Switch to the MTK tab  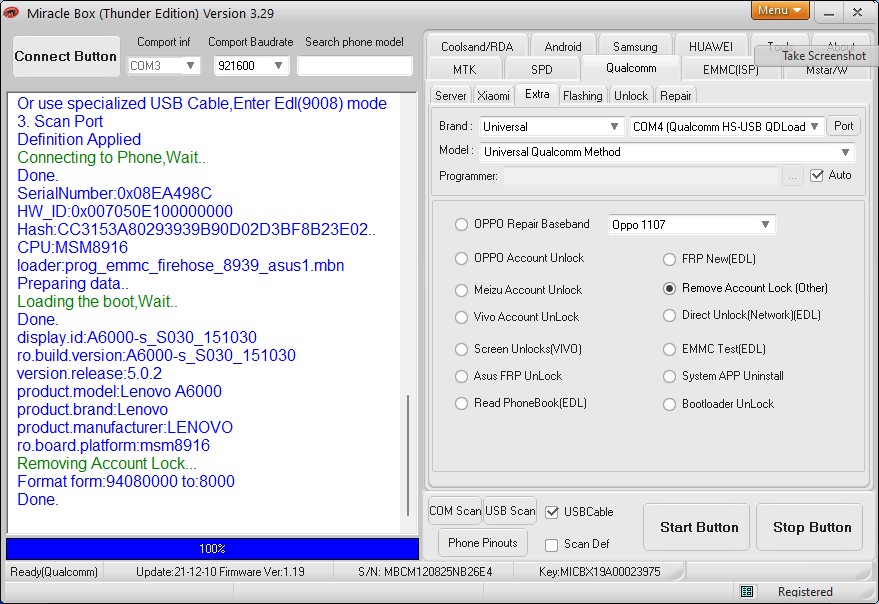[465, 70]
